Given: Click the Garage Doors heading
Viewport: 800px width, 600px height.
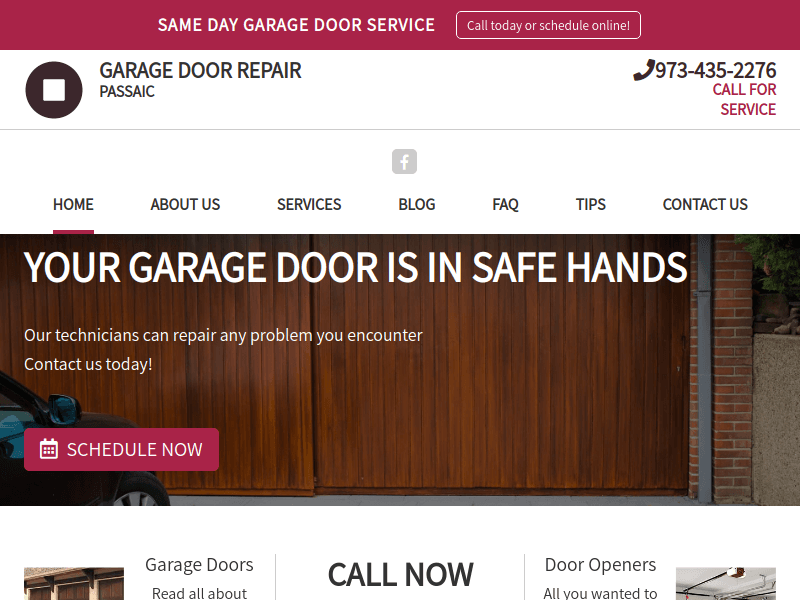Looking at the screenshot, I should (199, 564).
